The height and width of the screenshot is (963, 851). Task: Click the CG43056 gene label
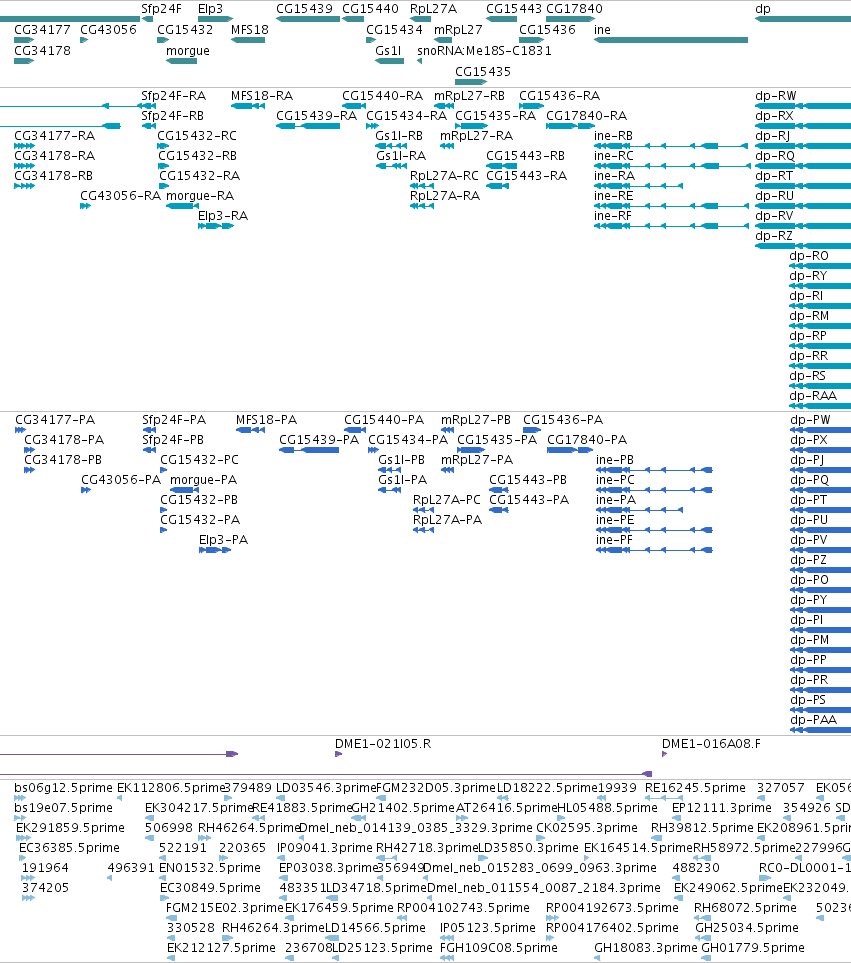108,29
